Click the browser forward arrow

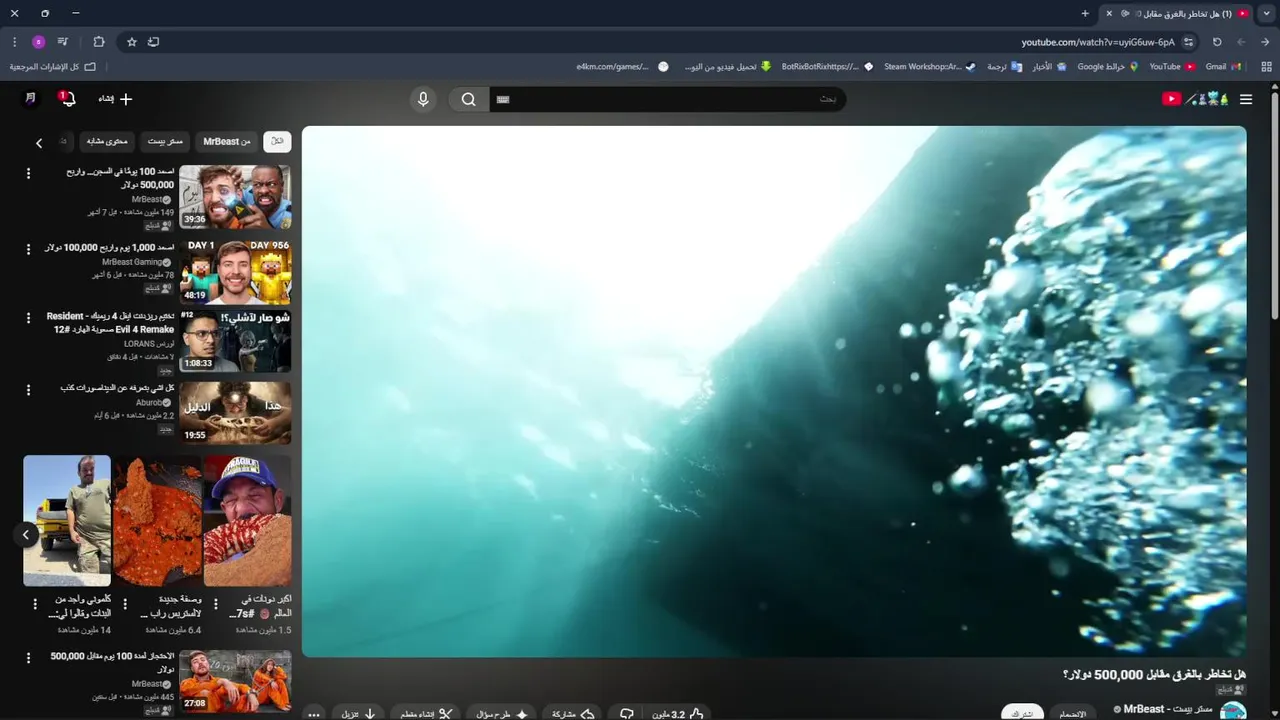pyautogui.click(x=1241, y=42)
